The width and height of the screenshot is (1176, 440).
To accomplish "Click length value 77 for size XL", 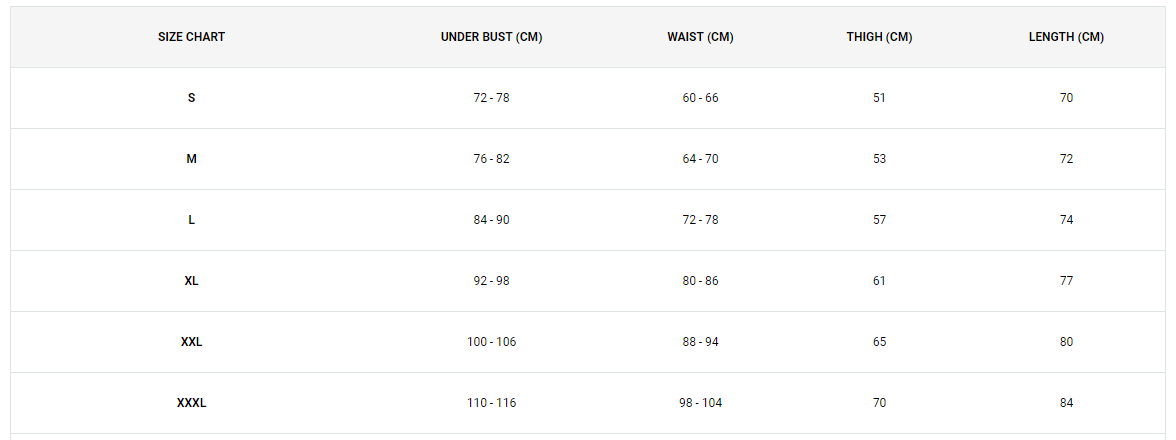I will [1066, 280].
